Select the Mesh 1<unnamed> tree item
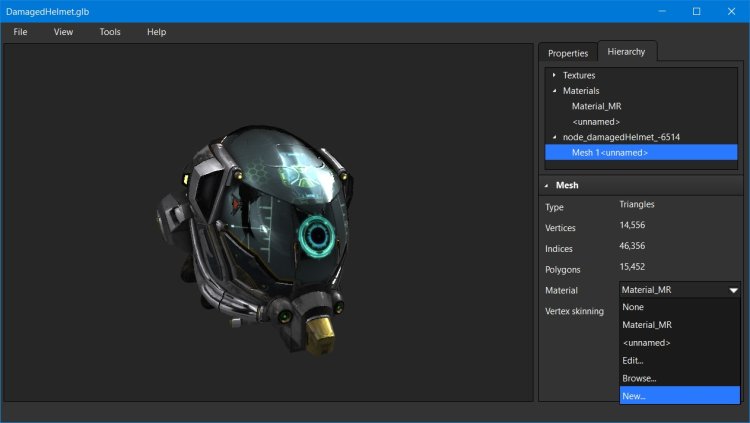This screenshot has width=750, height=423. coord(609,153)
